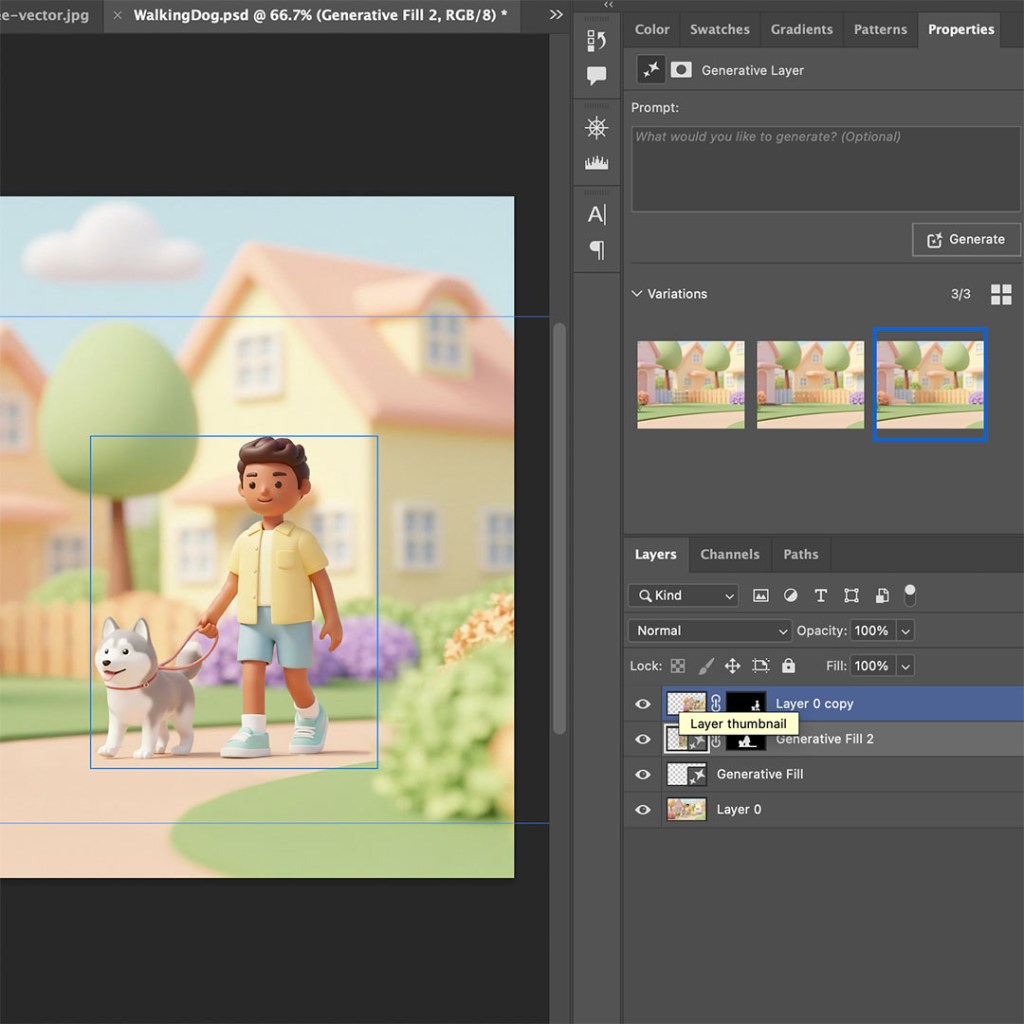
Task: Open the Character panel icon
Action: pos(597,214)
